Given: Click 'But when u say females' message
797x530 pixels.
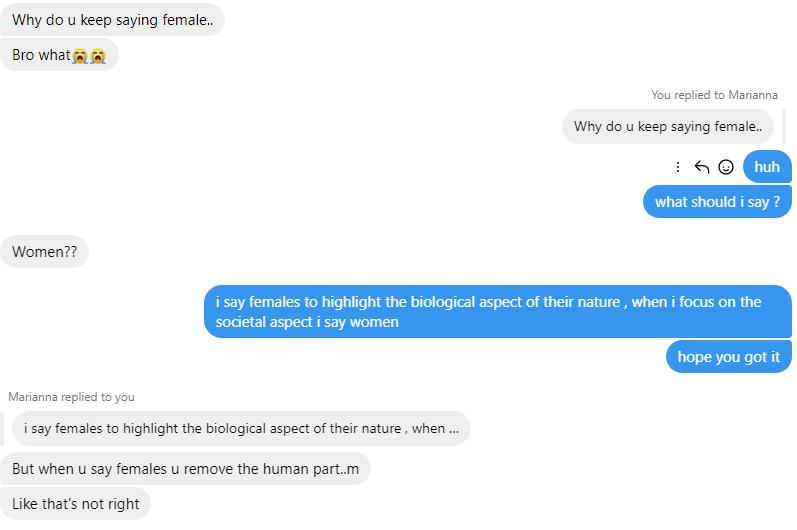Looking at the screenshot, I should (x=185, y=468).
